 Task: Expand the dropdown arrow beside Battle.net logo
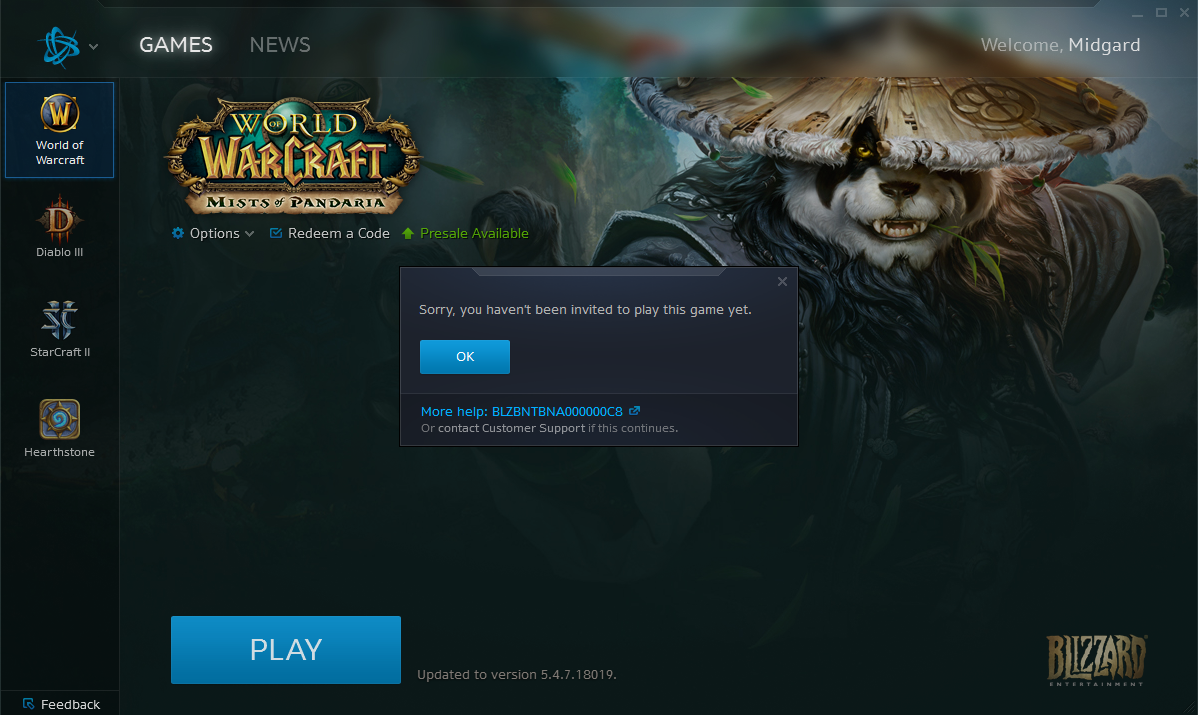point(93,47)
